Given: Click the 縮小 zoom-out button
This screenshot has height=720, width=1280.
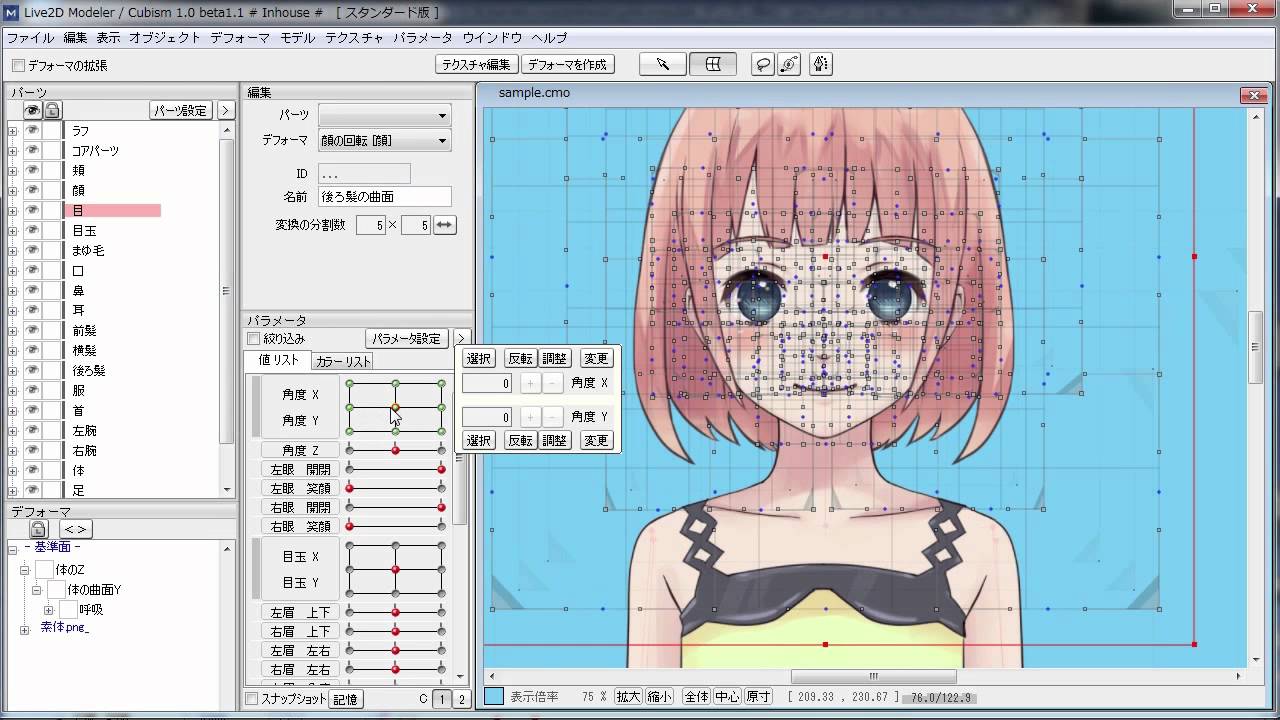Looking at the screenshot, I should point(660,697).
